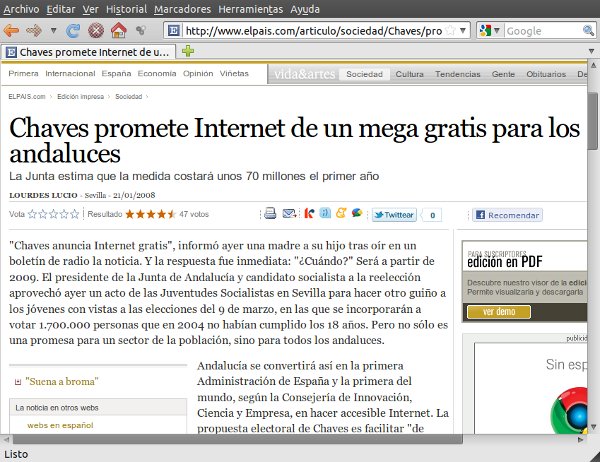This screenshot has height=462, width=600.
Task: Click the printer icon to print the article
Action: (x=269, y=213)
